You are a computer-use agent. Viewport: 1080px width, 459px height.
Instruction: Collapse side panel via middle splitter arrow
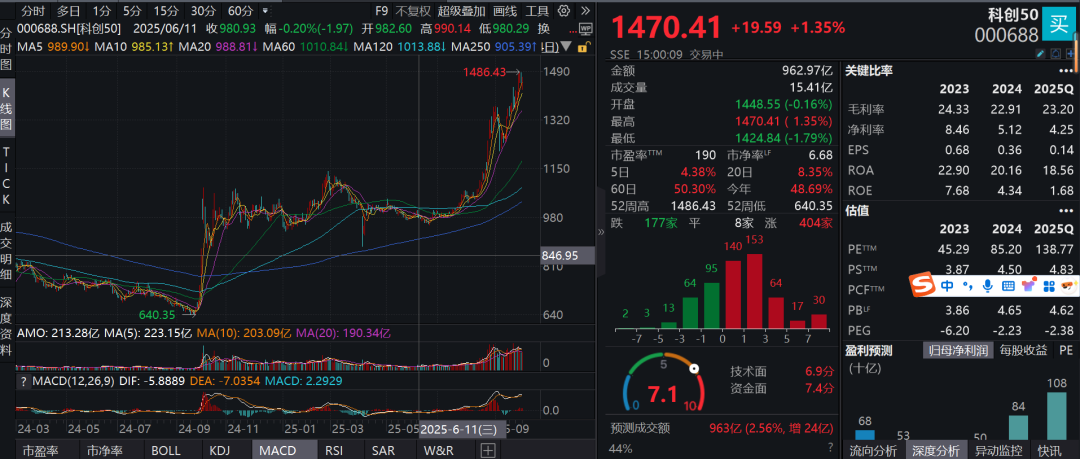[x=600, y=232]
